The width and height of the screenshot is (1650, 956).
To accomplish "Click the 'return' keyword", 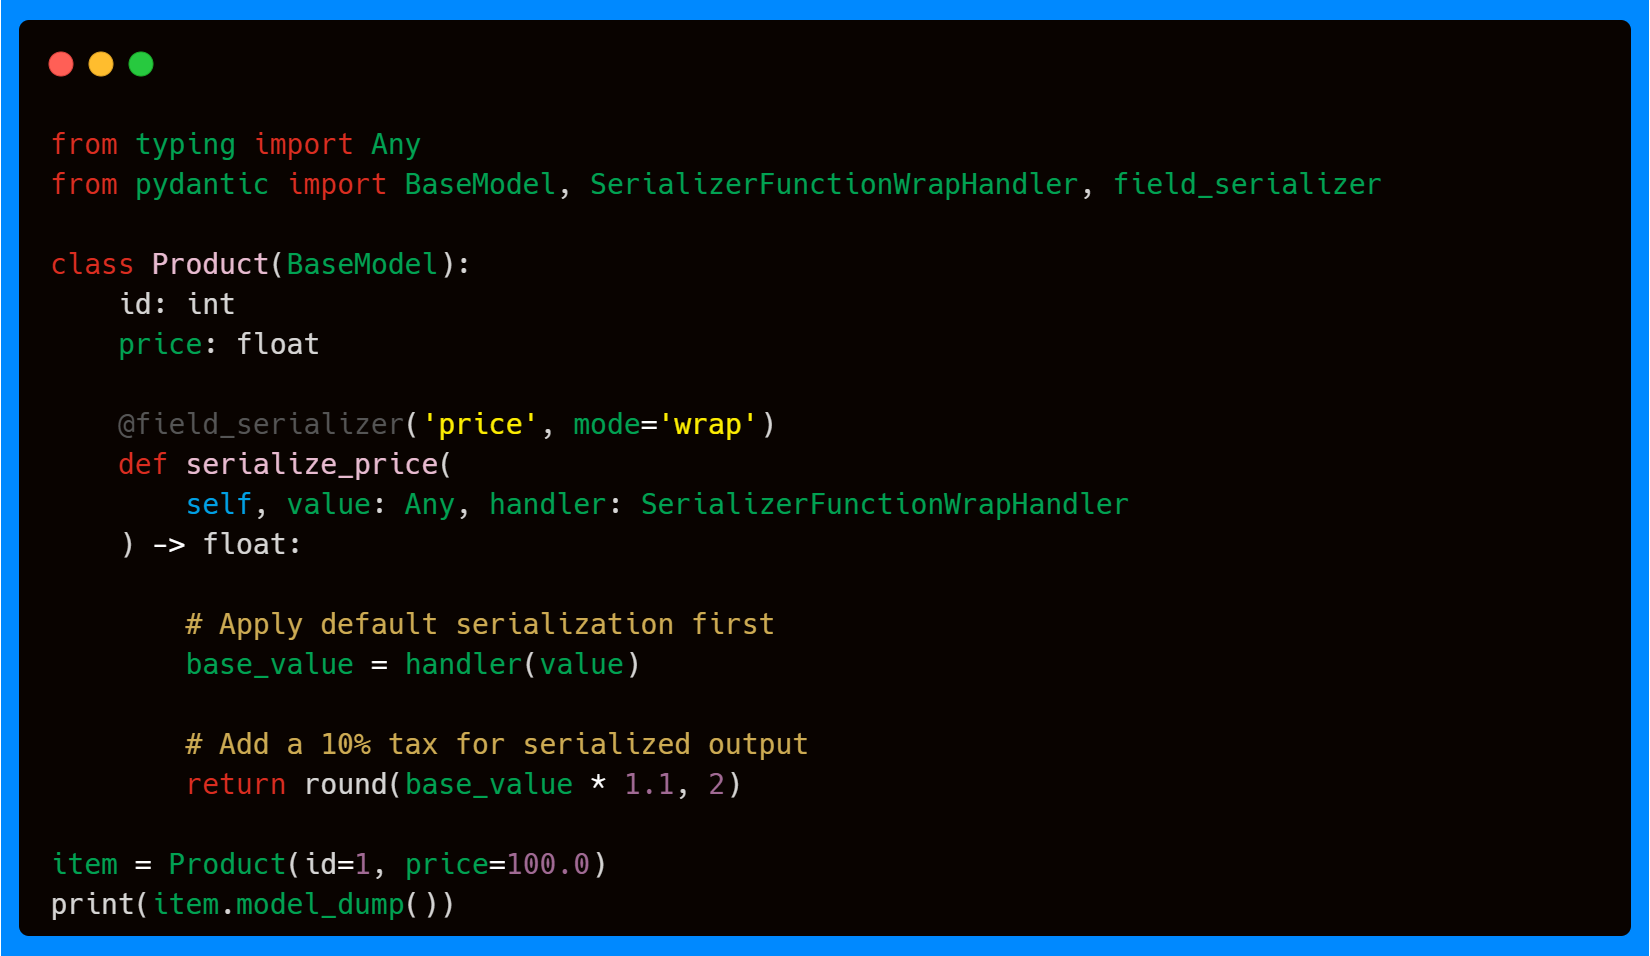I will tap(236, 785).
